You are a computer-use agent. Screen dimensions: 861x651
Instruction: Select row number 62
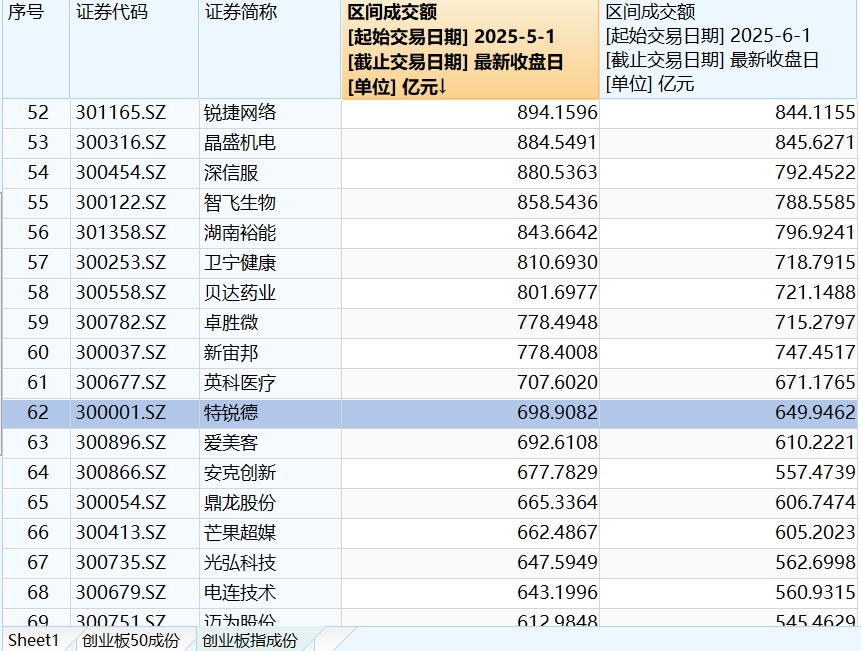[36, 413]
